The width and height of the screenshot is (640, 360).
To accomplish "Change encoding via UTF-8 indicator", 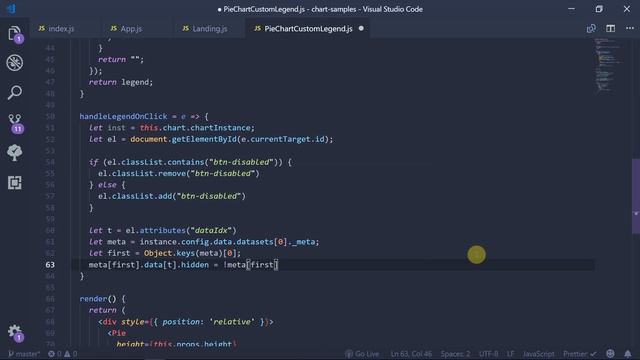I will 489,354.
